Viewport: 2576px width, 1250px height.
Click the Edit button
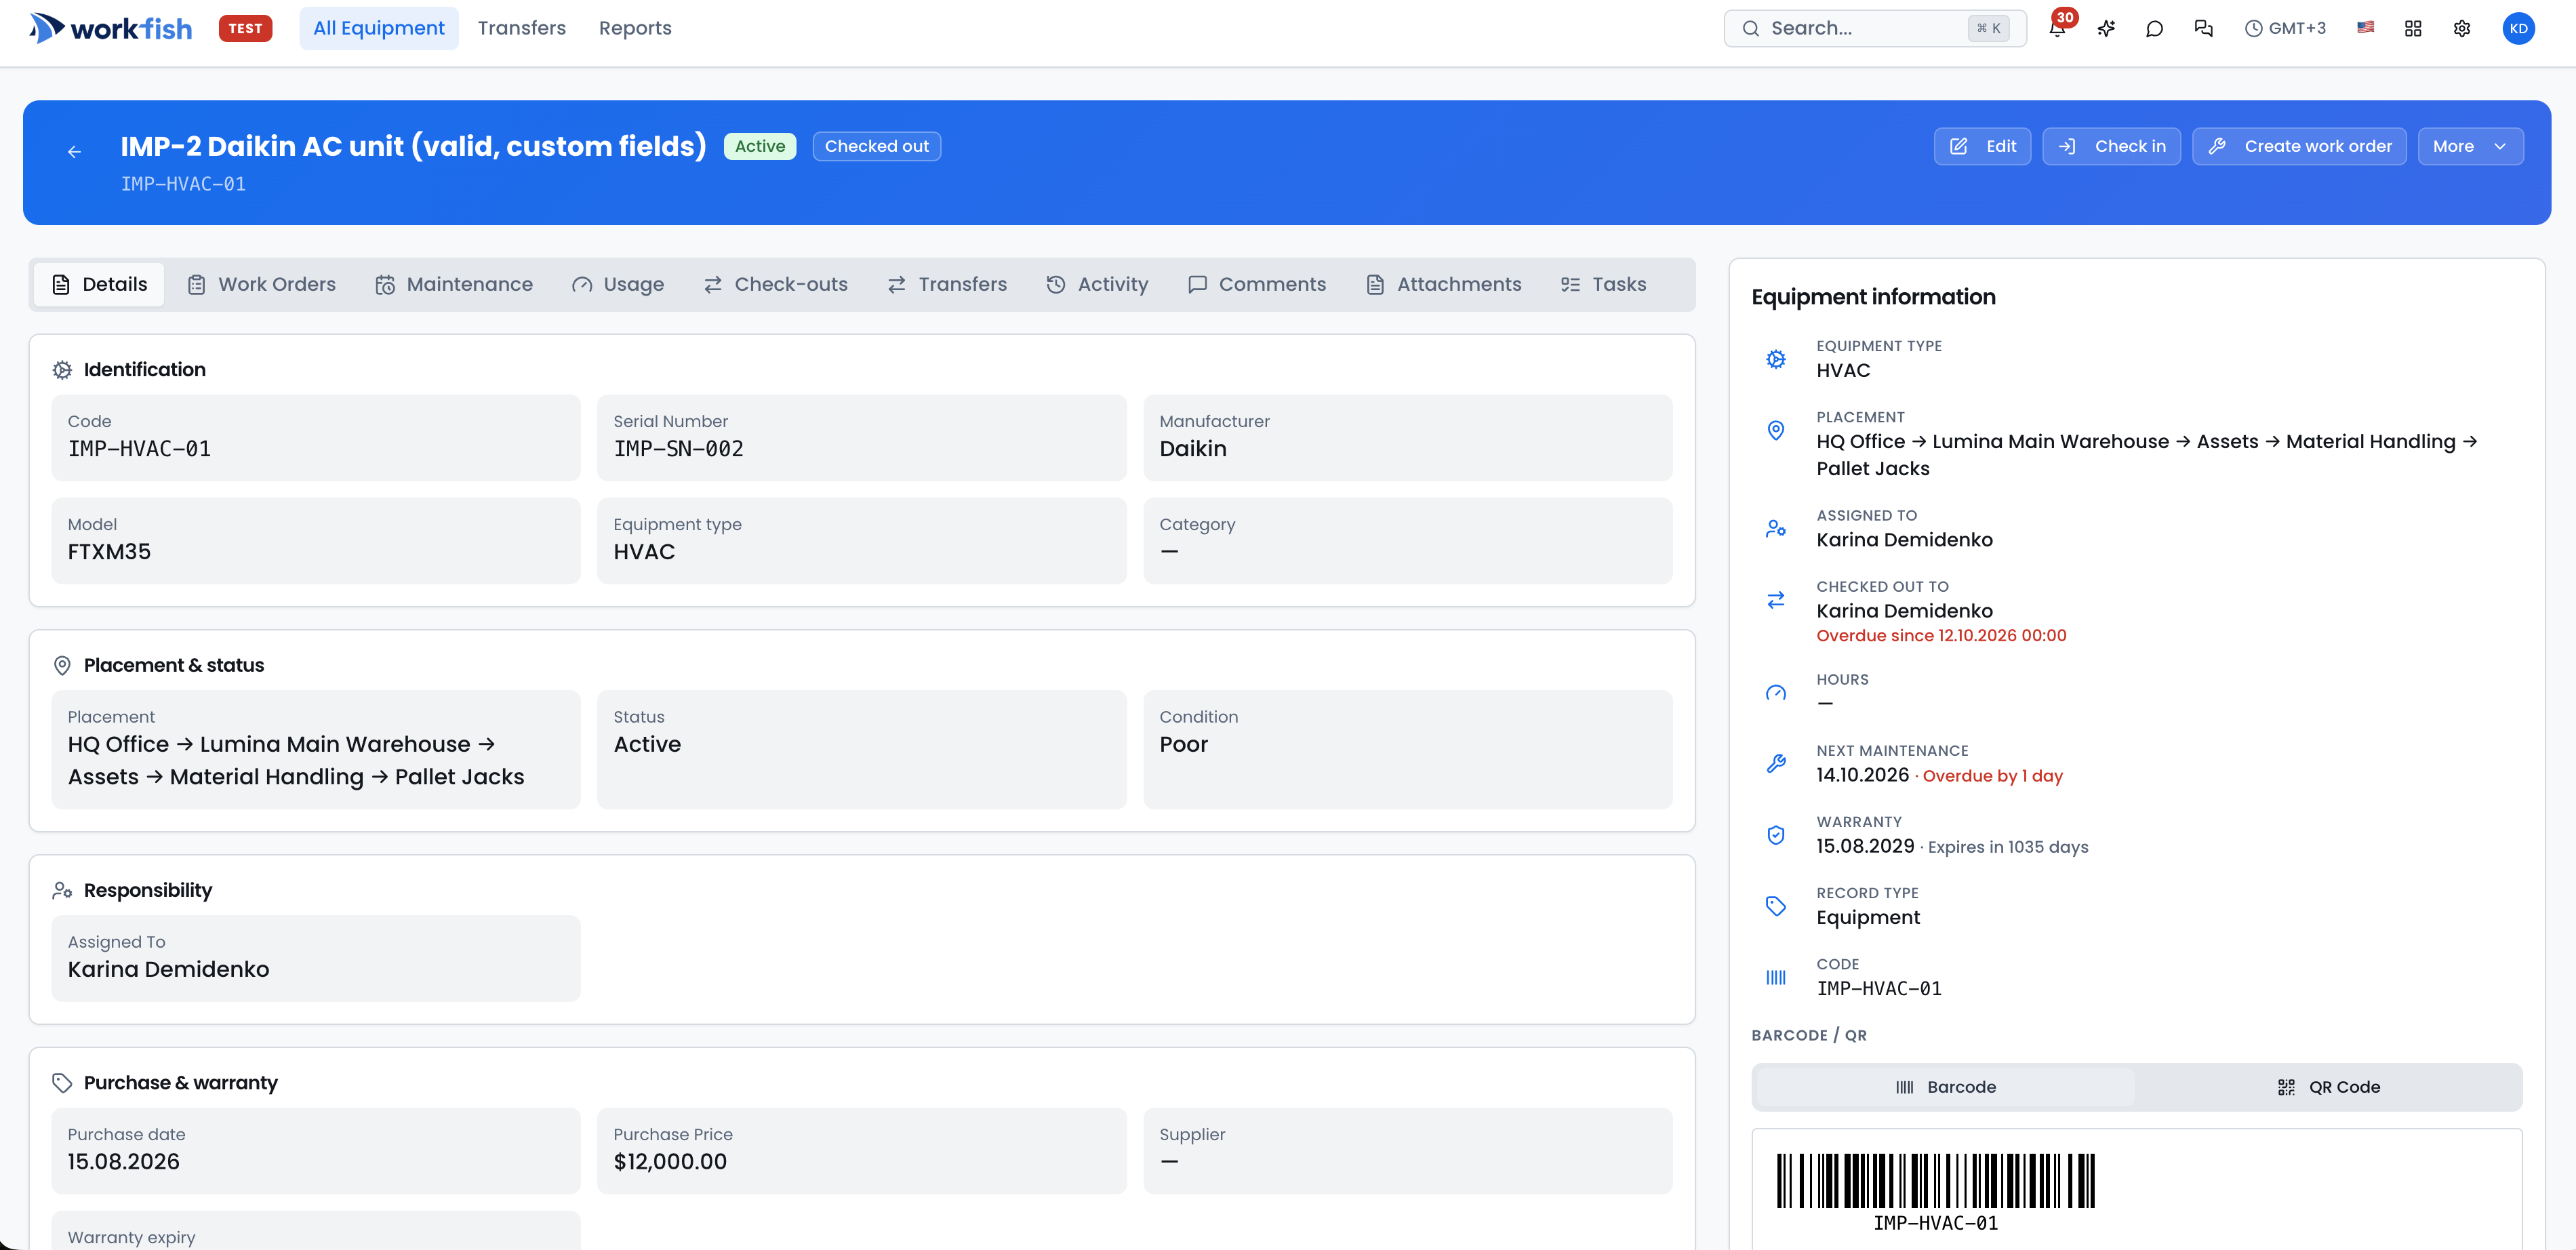point(1982,146)
